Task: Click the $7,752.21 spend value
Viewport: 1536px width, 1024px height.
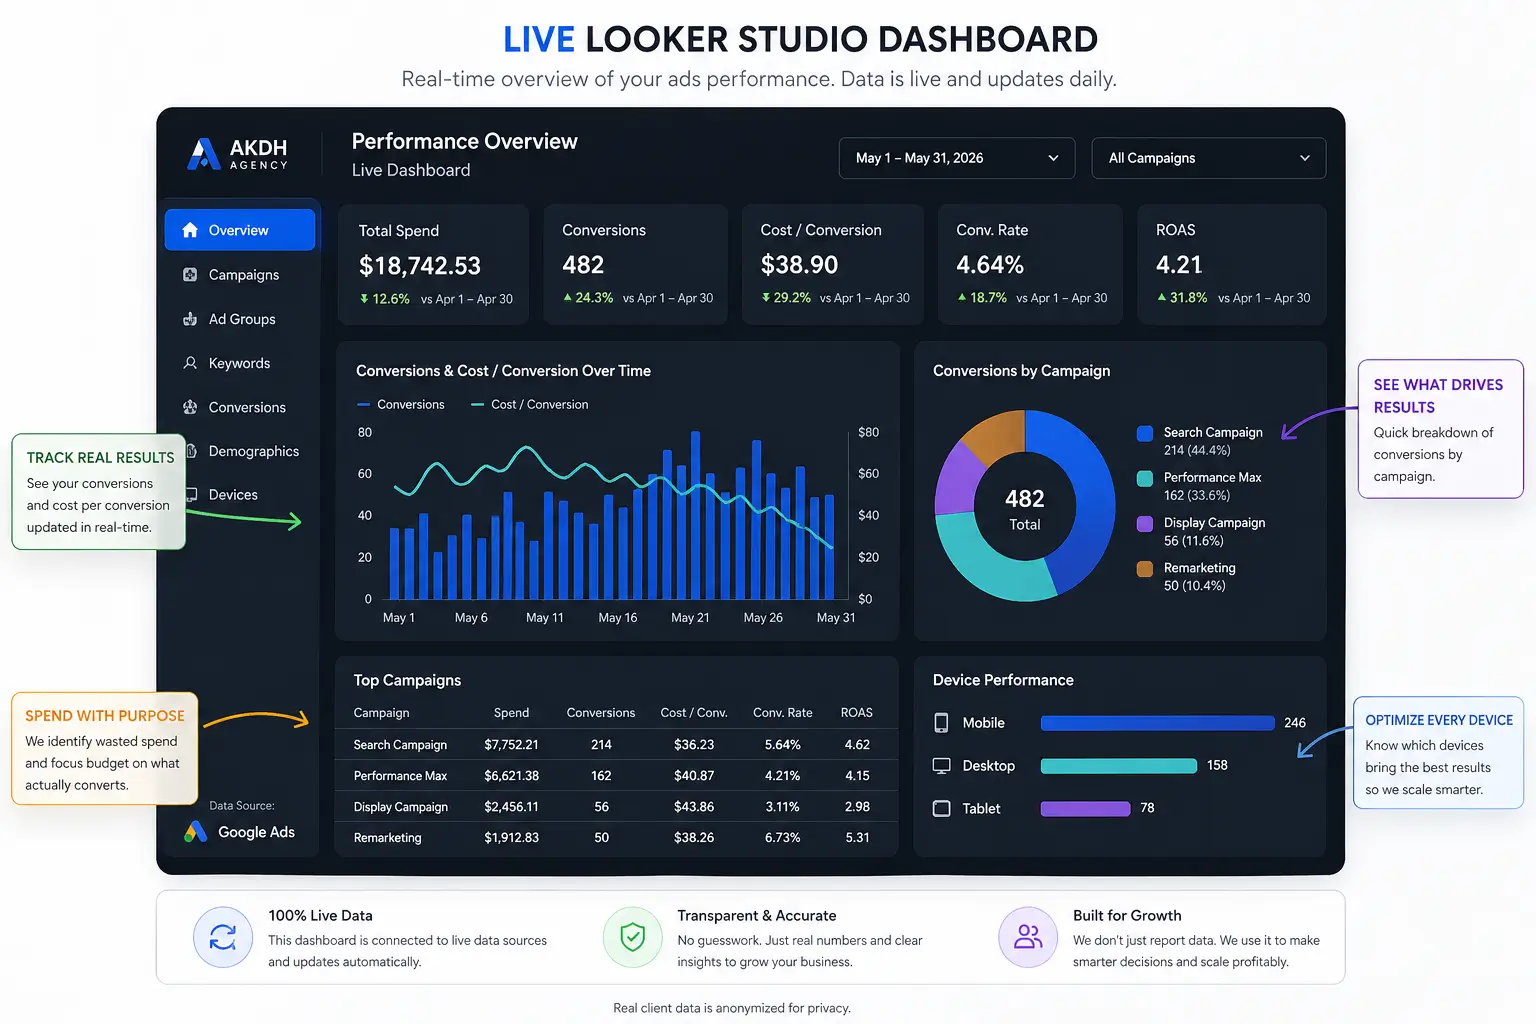Action: [511, 745]
